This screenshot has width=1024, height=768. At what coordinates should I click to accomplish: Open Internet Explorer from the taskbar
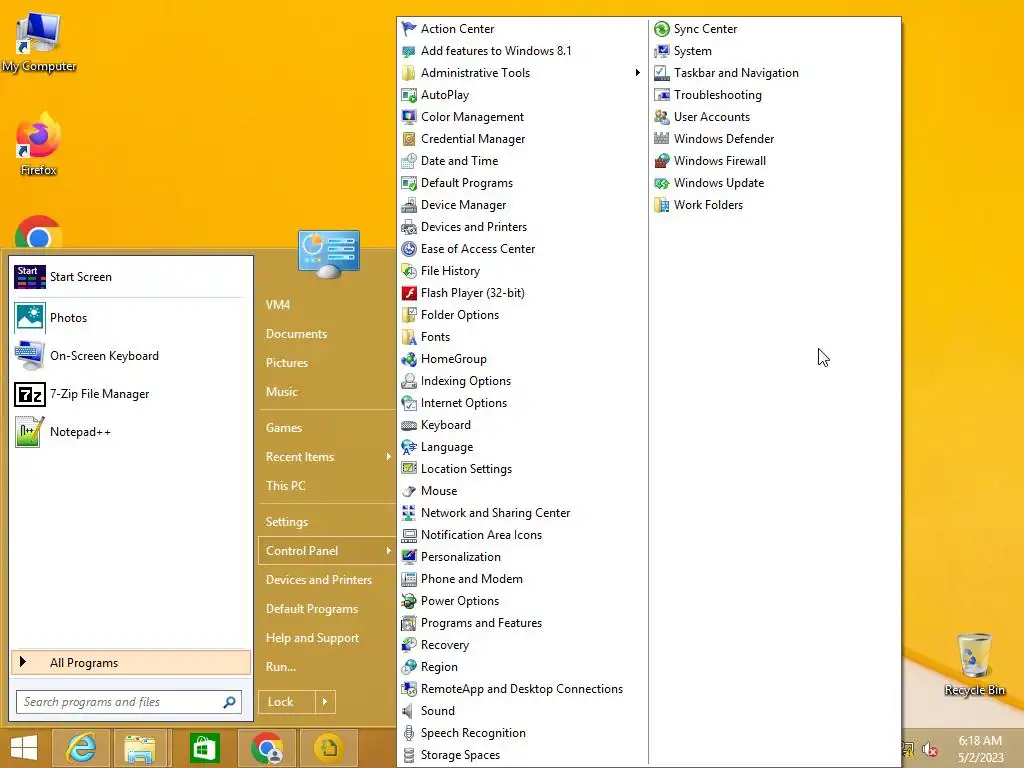[81, 748]
